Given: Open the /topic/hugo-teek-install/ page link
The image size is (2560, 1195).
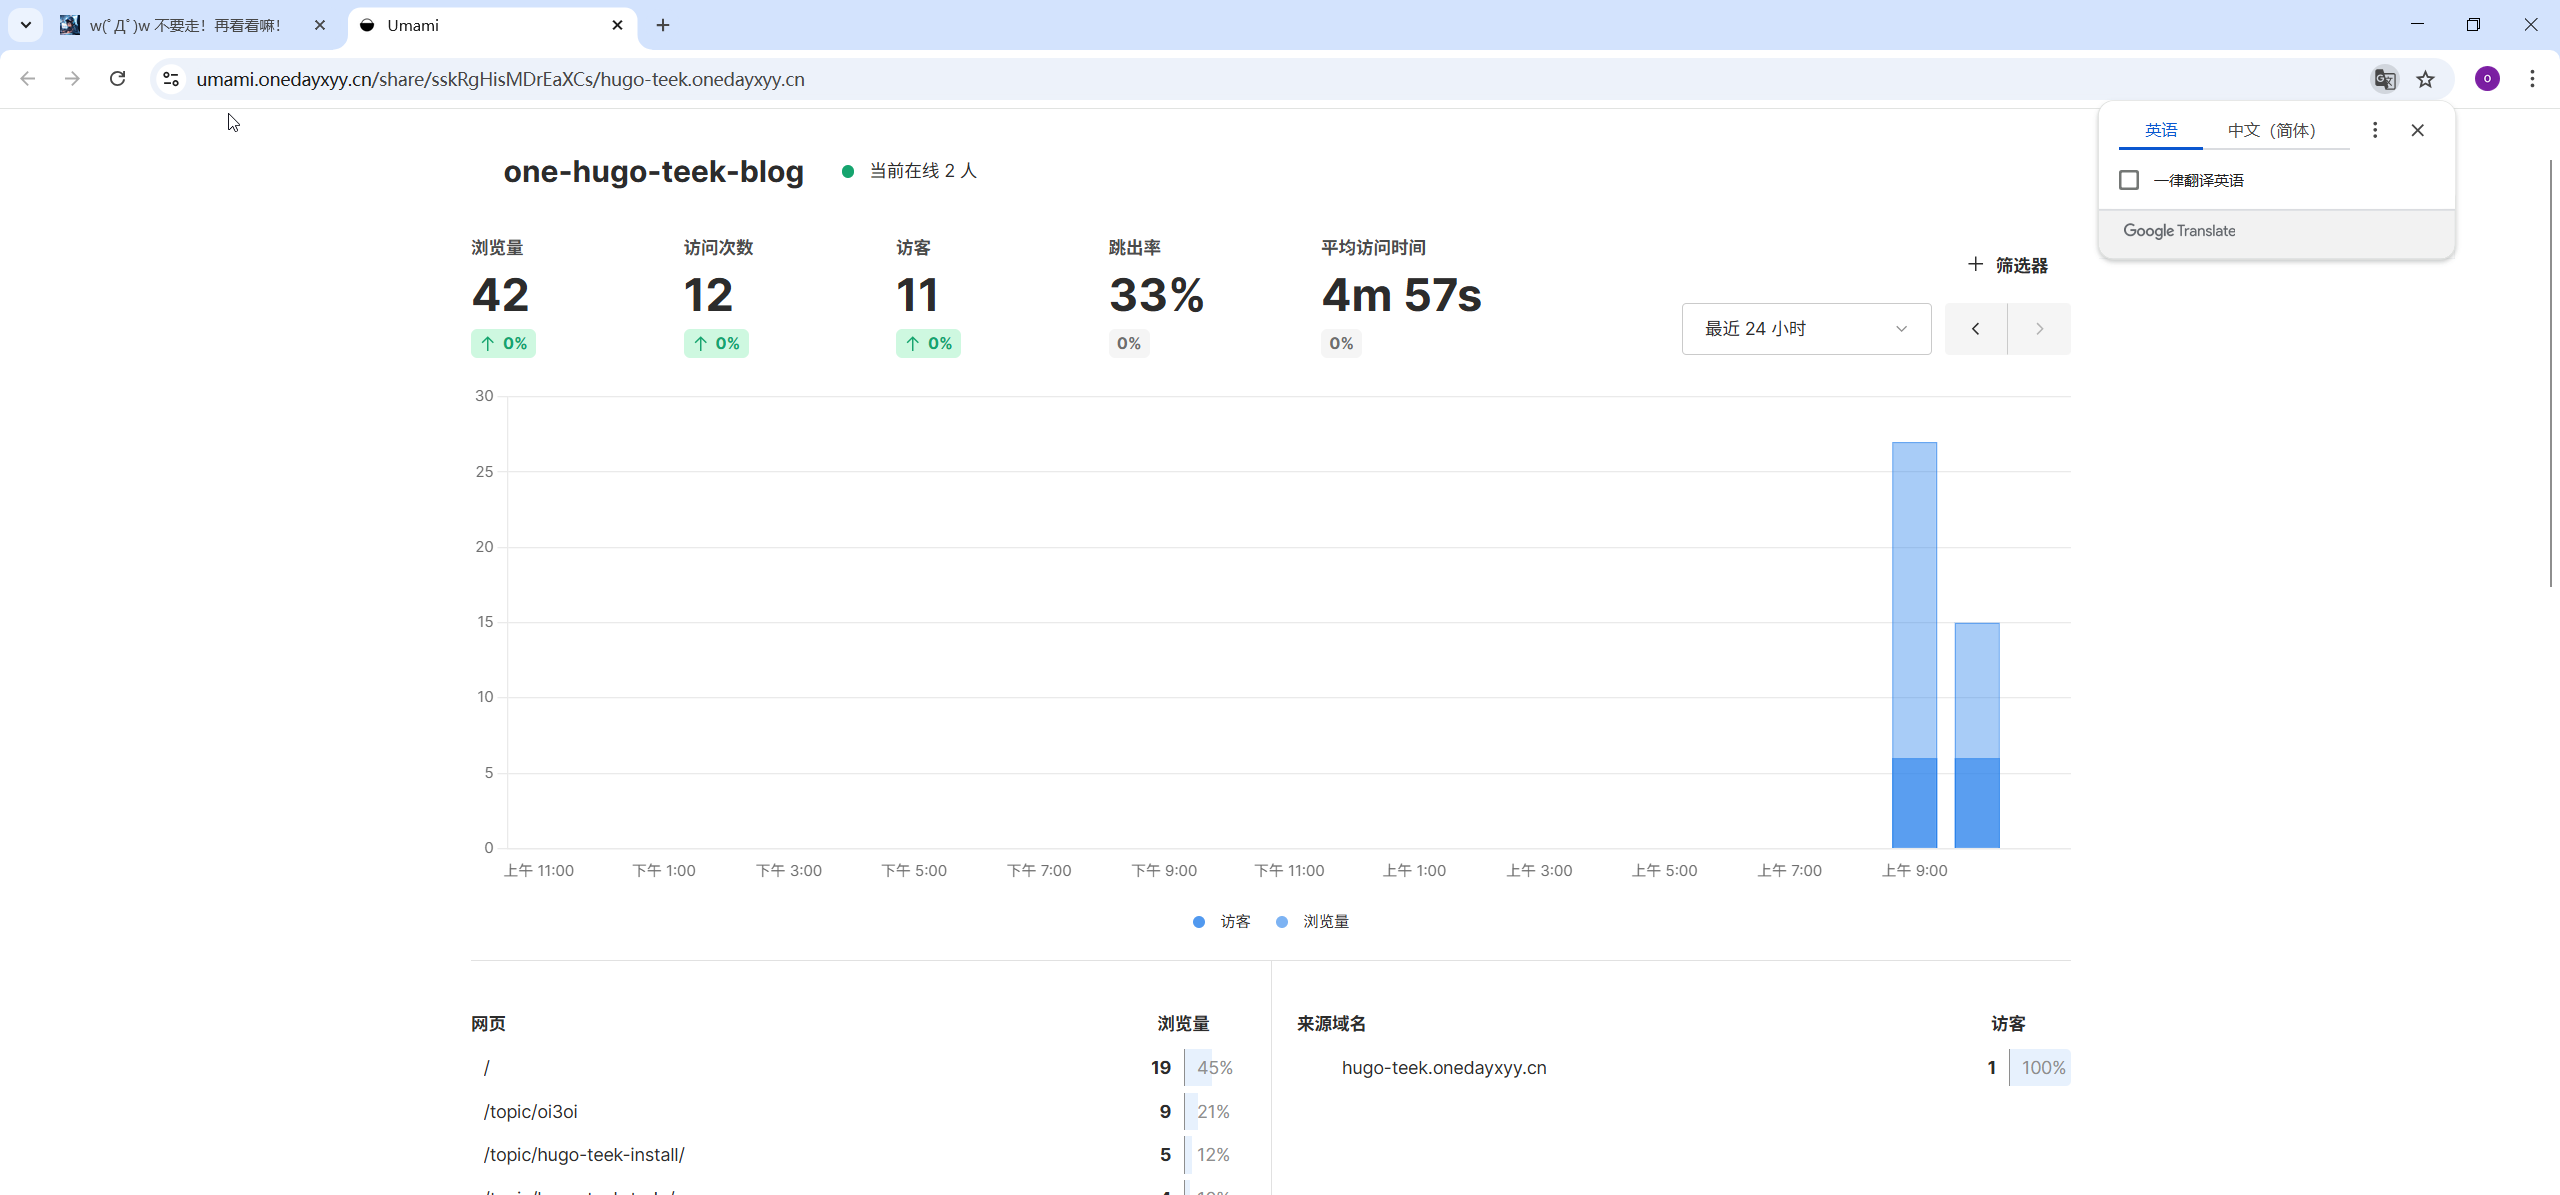Looking at the screenshot, I should pos(584,1154).
